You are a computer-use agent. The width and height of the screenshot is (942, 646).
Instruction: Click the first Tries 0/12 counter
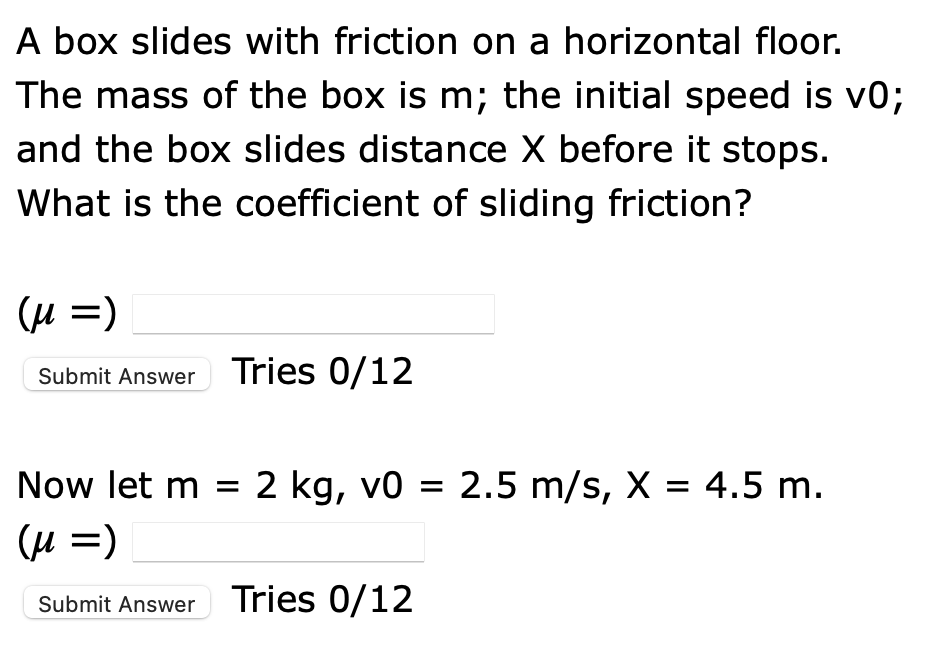tap(322, 371)
